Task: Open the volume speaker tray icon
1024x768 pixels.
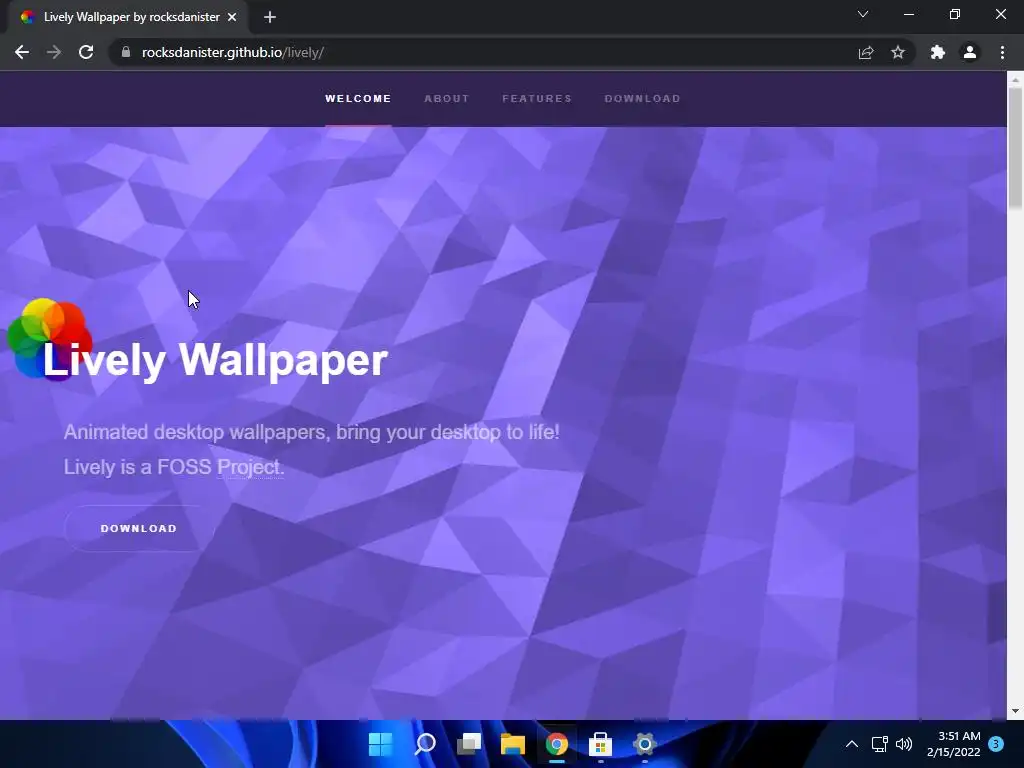Action: pyautogui.click(x=904, y=744)
